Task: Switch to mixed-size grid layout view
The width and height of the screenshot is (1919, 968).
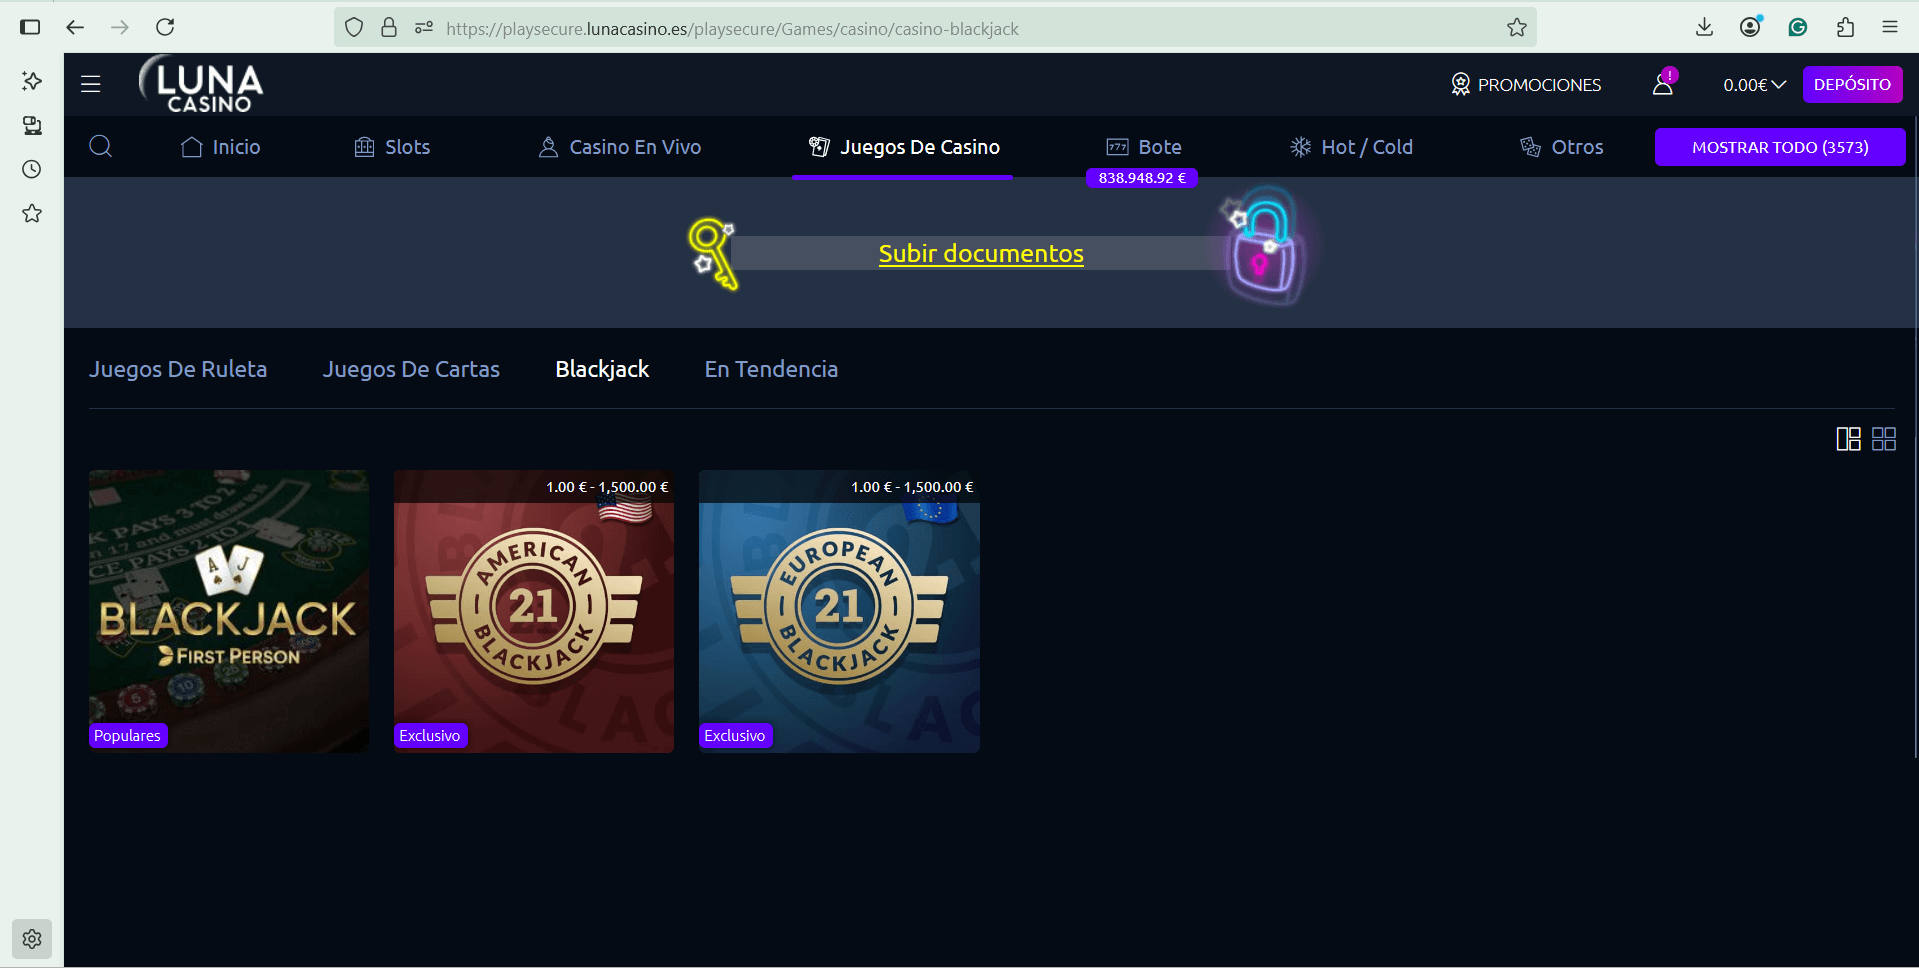Action: 1848,439
